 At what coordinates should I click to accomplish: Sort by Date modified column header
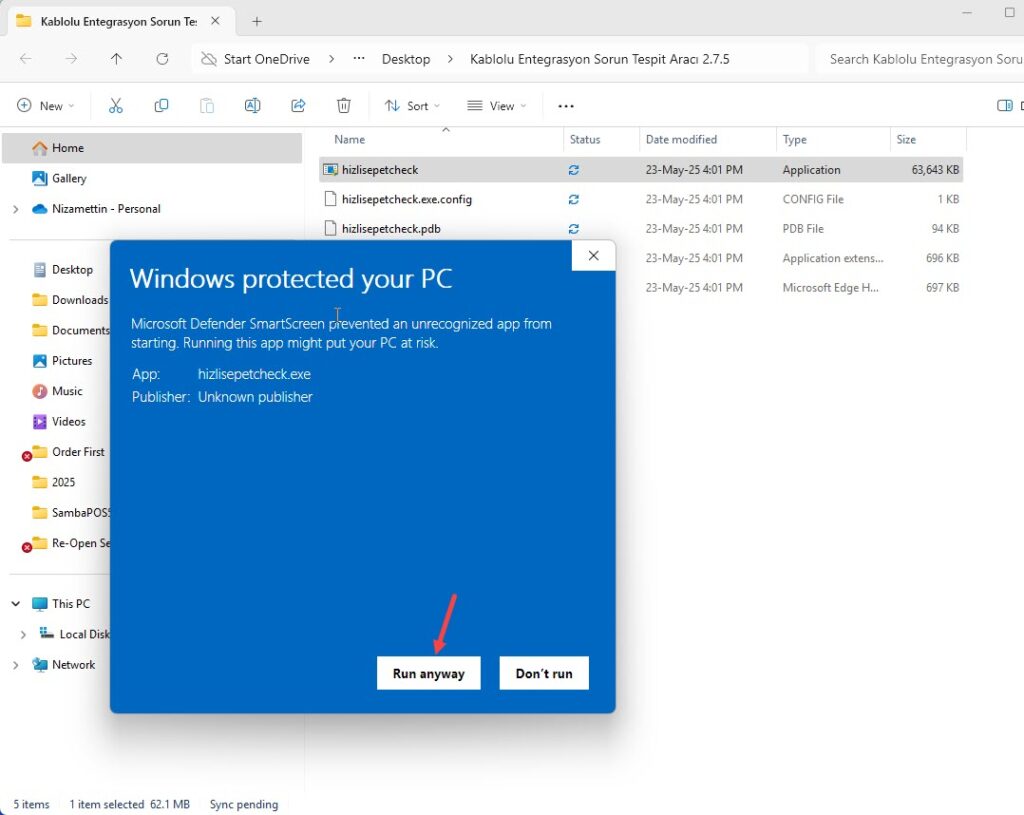681,139
